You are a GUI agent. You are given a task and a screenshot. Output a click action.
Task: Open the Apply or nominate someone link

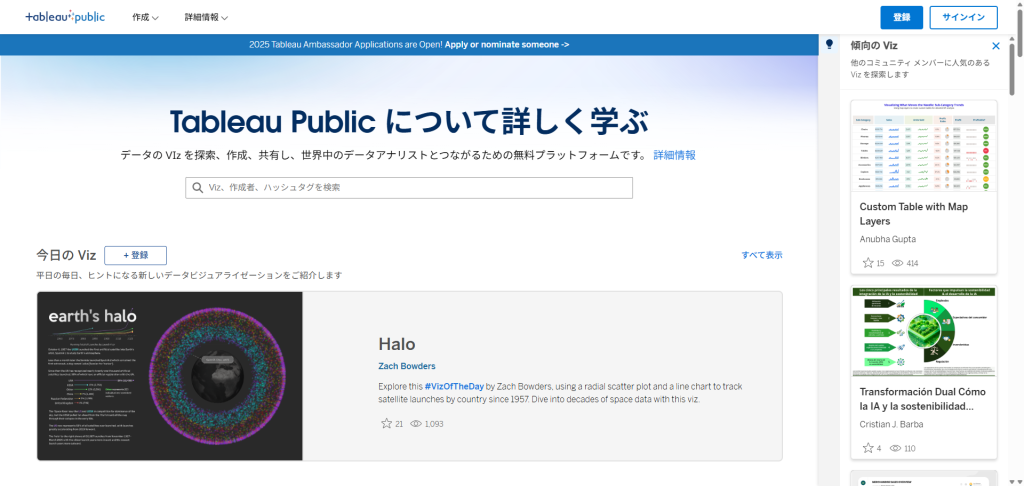[x=507, y=45]
